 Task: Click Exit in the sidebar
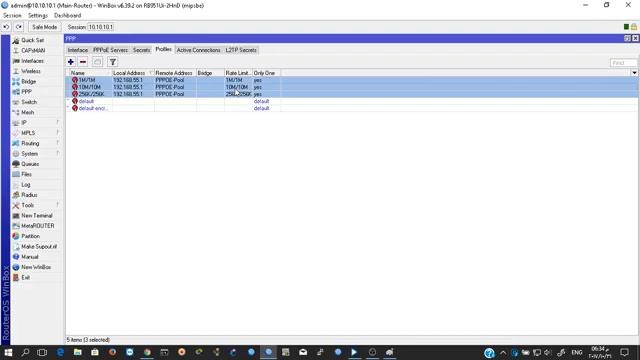point(25,278)
